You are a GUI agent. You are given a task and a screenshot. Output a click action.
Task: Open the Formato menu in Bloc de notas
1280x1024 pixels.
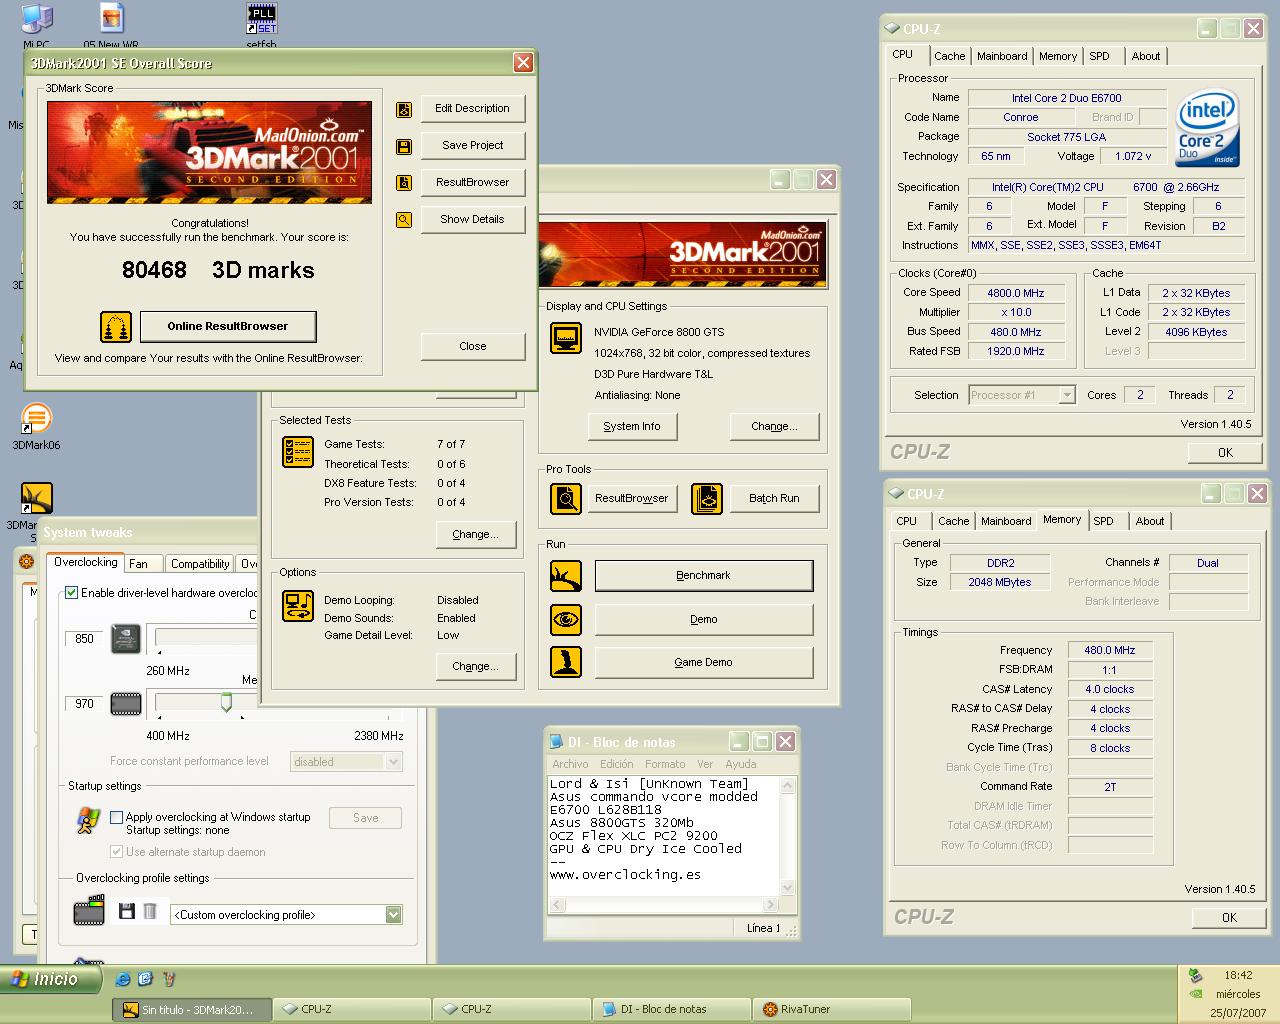click(x=665, y=764)
